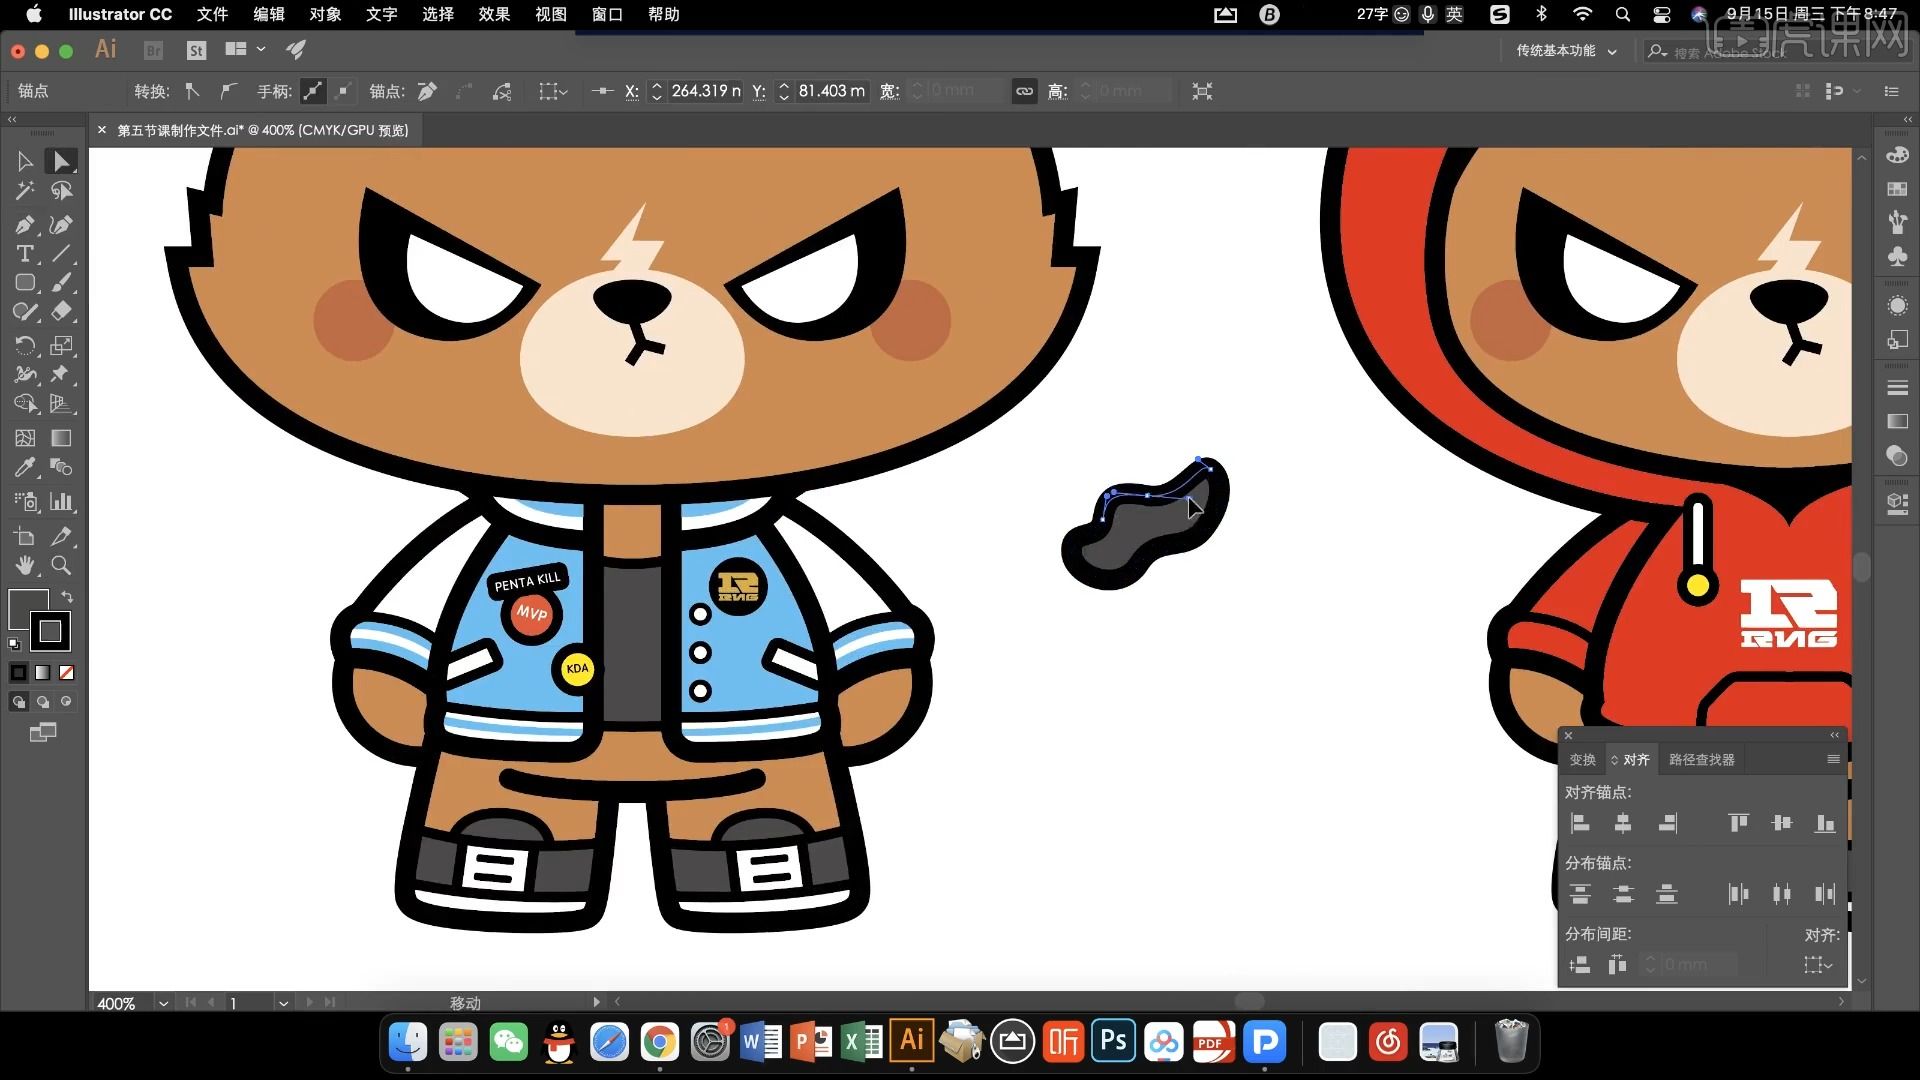Switch to the 路径查找器 tab
Screen dimensions: 1920x1080
(x=1701, y=760)
